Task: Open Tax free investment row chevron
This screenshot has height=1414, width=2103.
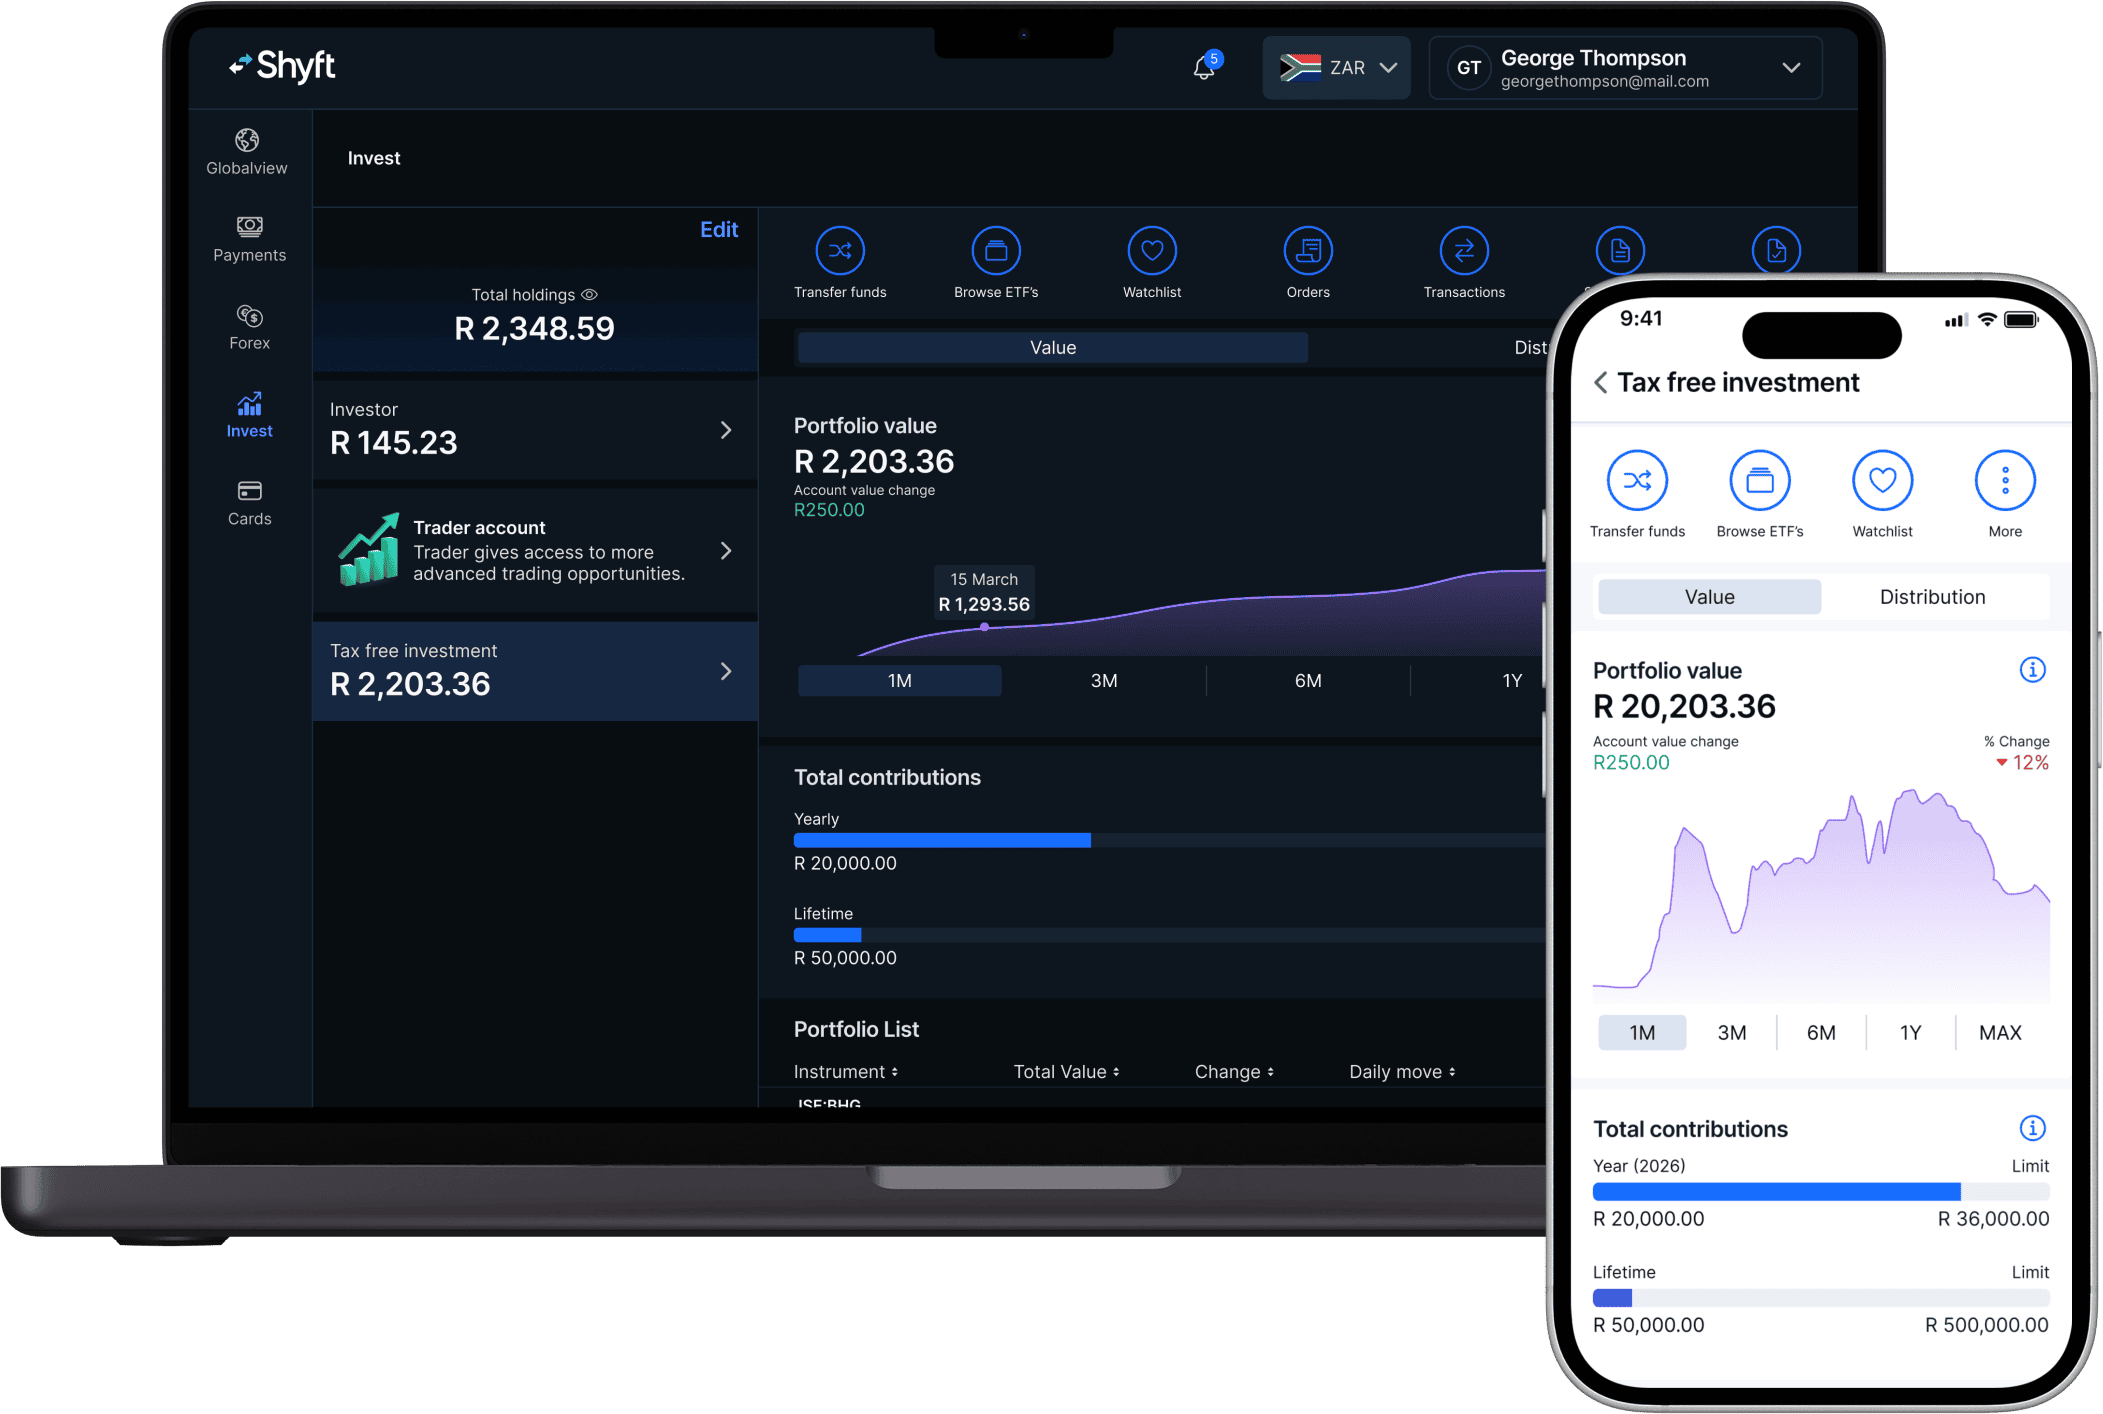Action: (x=726, y=671)
